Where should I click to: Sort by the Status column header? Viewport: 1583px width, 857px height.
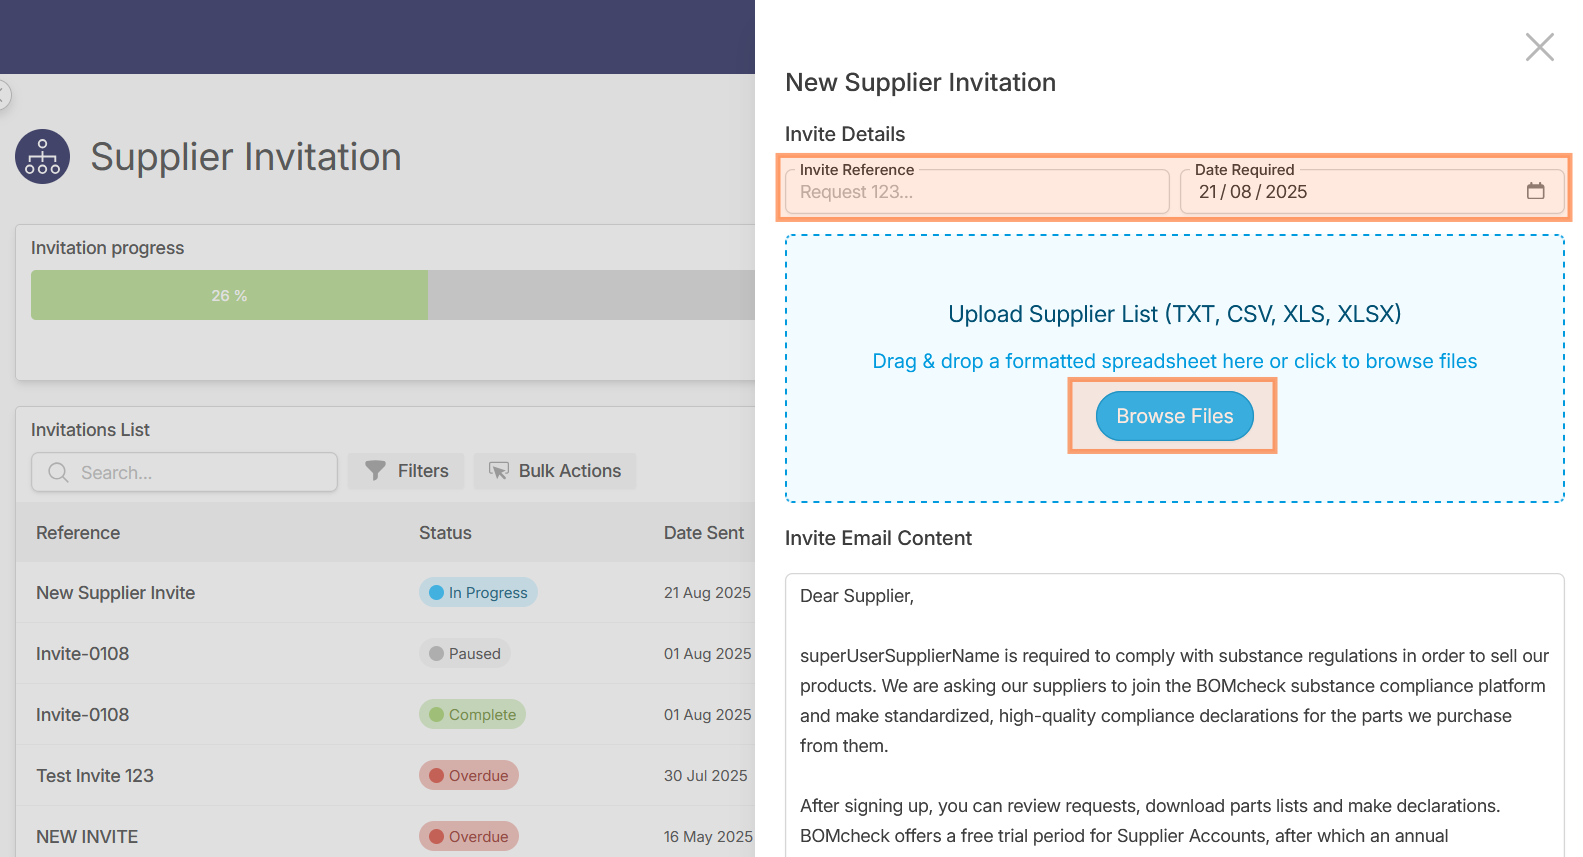pyautogui.click(x=445, y=533)
